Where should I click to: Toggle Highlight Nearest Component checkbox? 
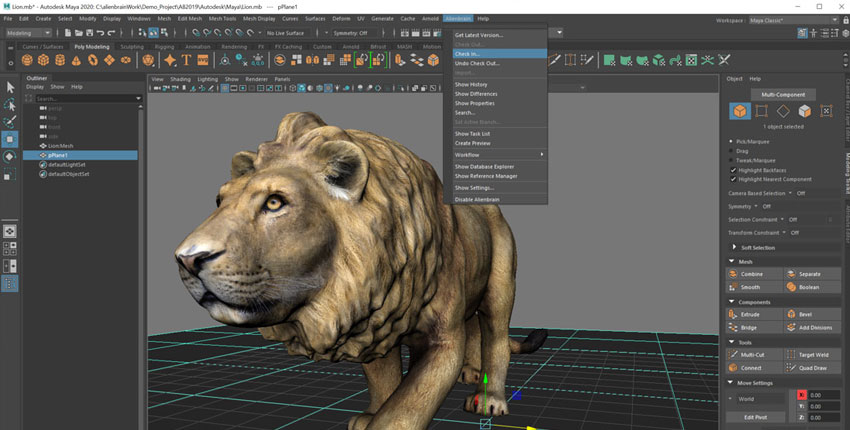coord(733,179)
